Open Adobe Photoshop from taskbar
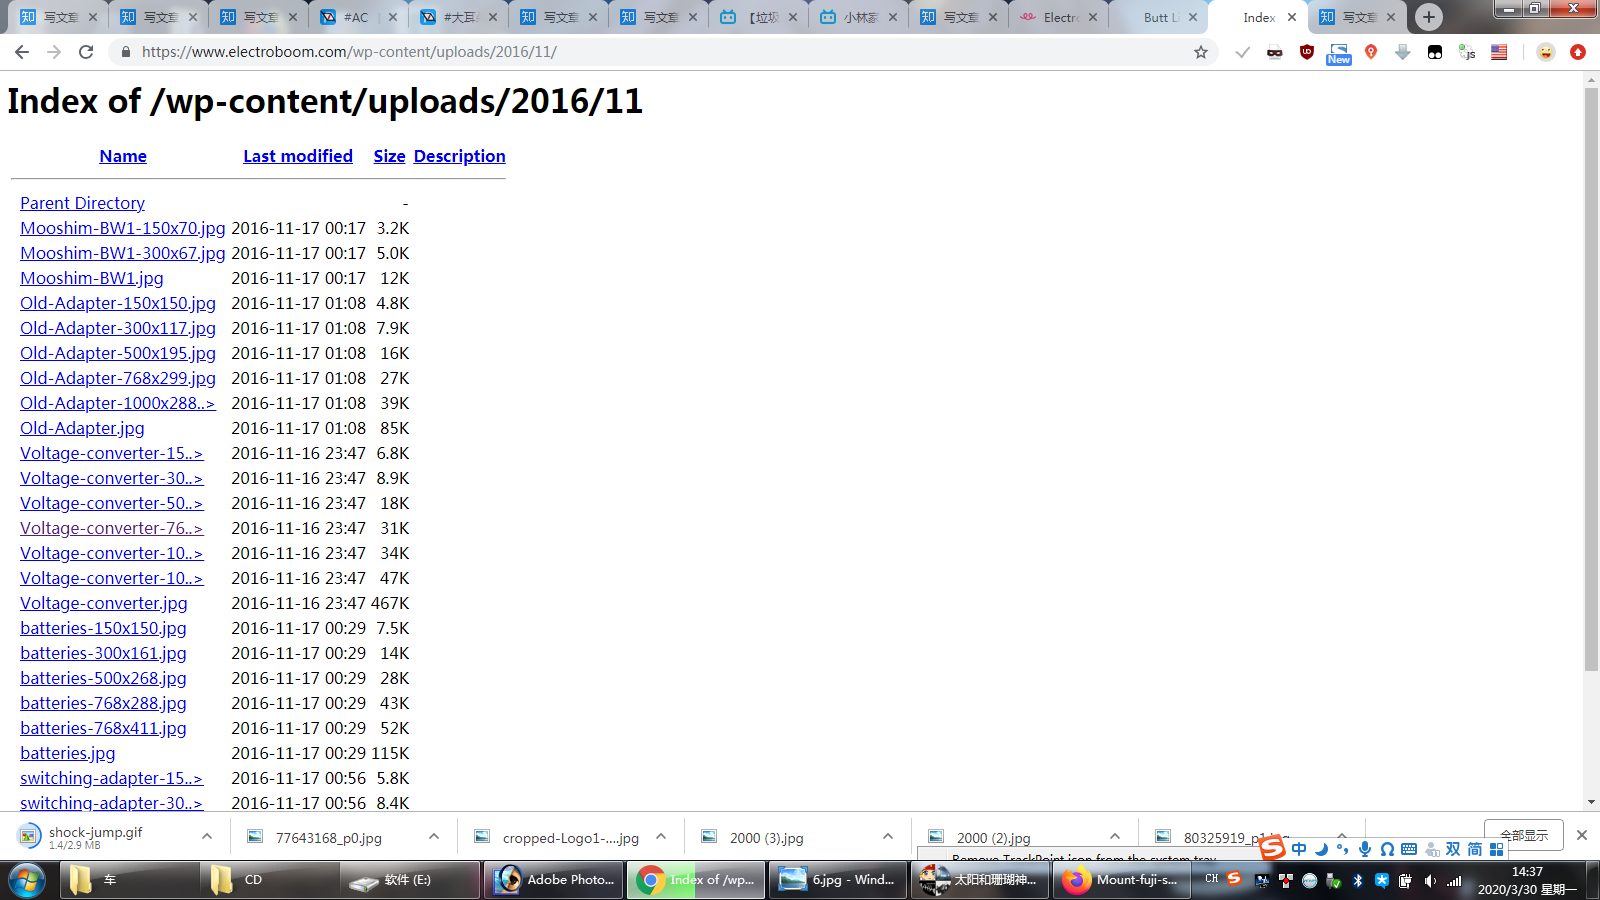 (555, 880)
